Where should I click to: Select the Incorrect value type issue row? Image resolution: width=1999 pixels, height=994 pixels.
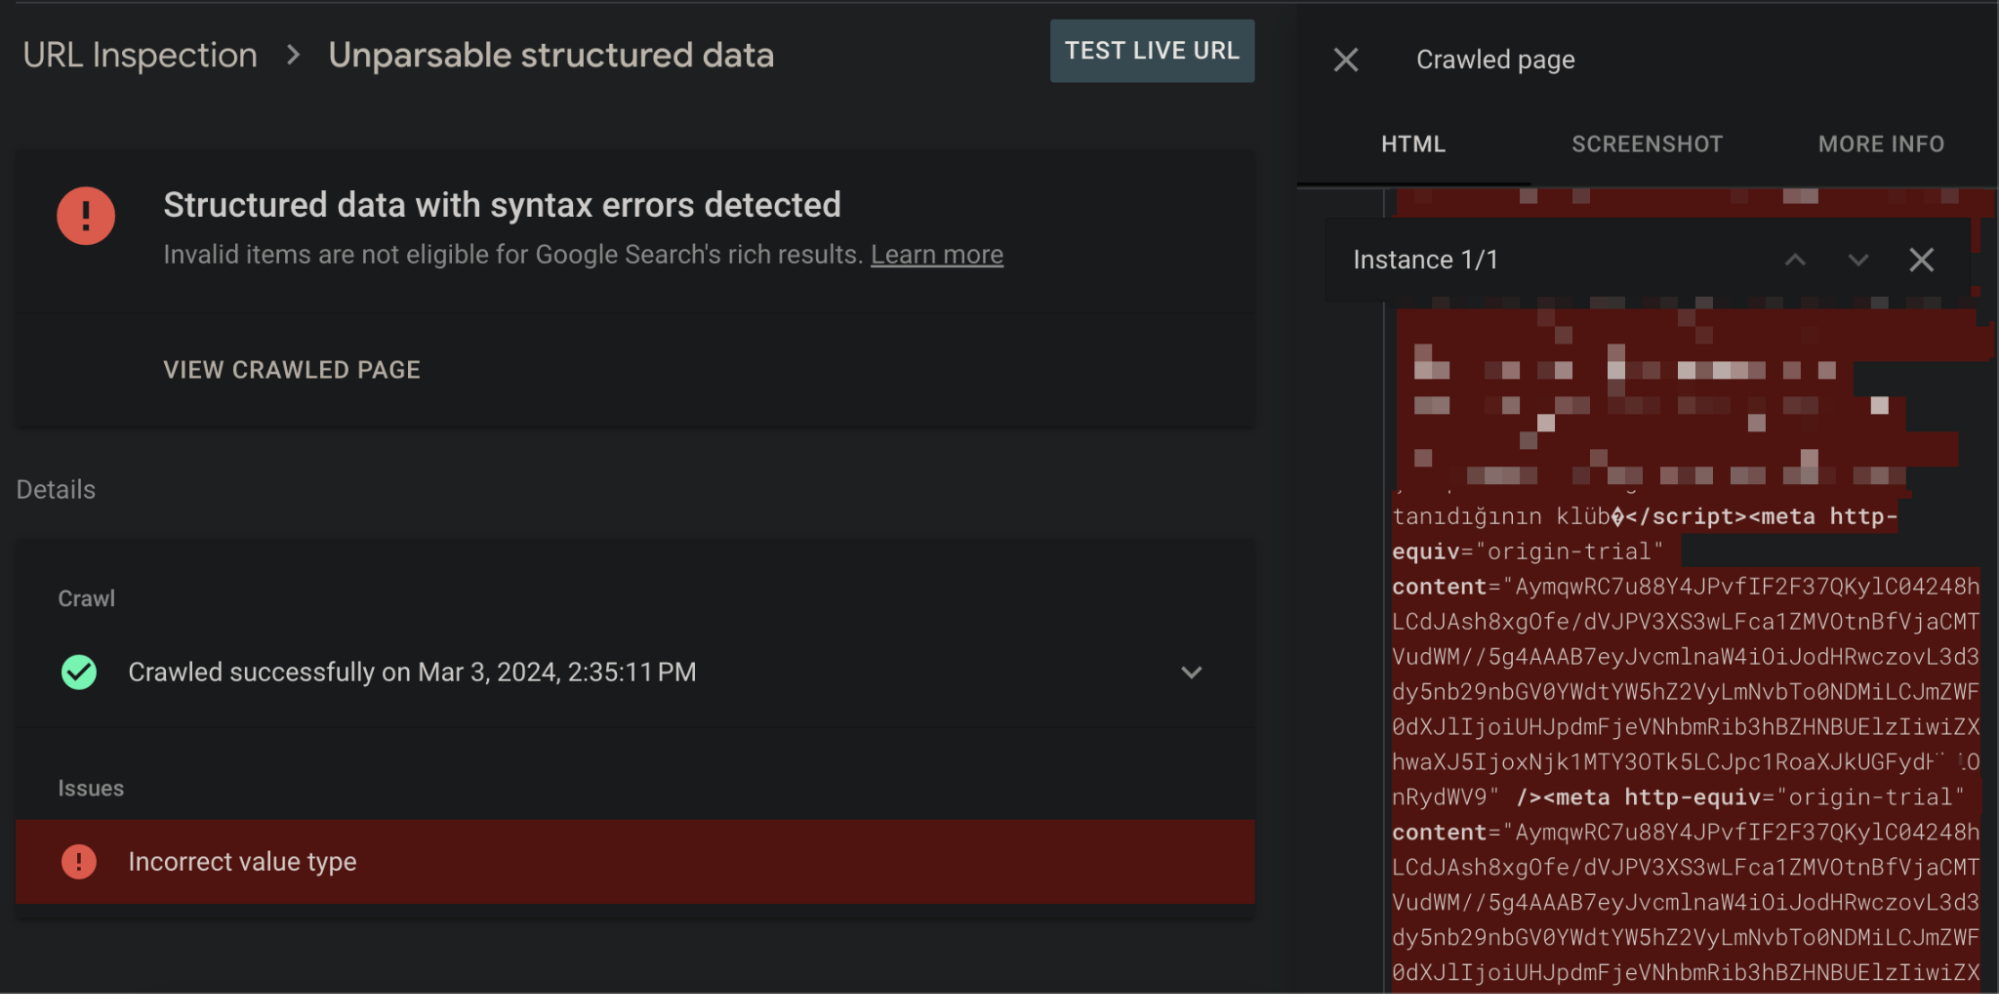[635, 861]
